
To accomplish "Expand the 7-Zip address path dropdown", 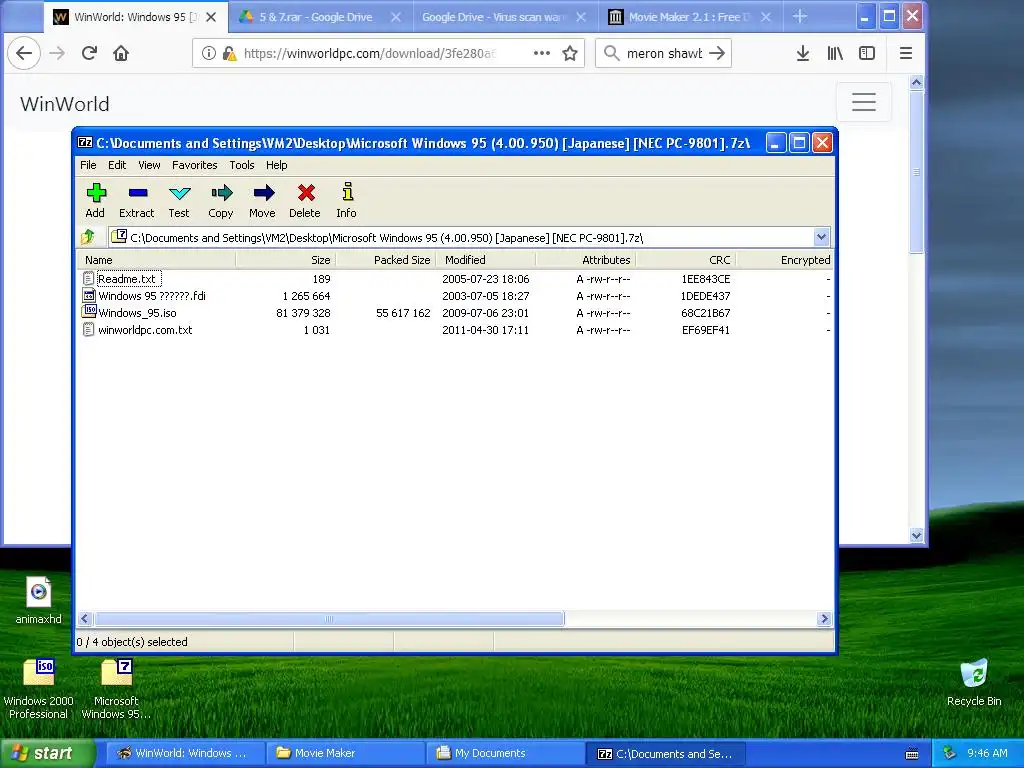I will pyautogui.click(x=822, y=237).
